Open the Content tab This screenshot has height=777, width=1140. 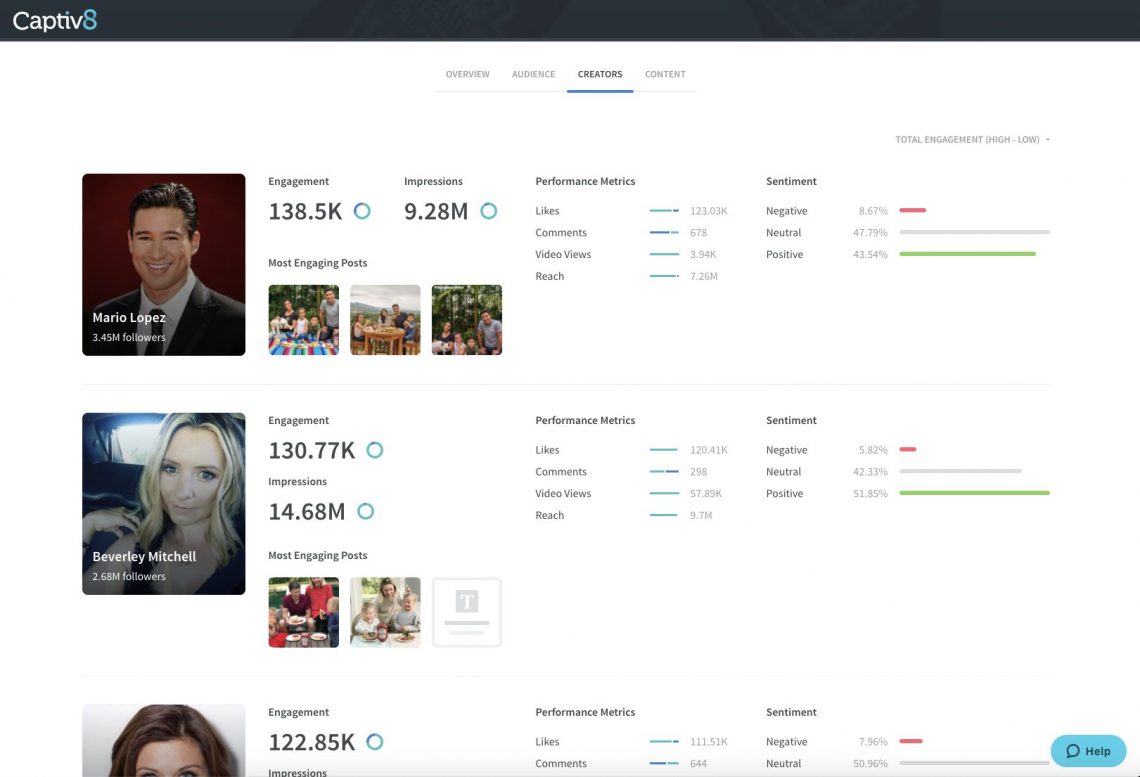pyautogui.click(x=665, y=74)
